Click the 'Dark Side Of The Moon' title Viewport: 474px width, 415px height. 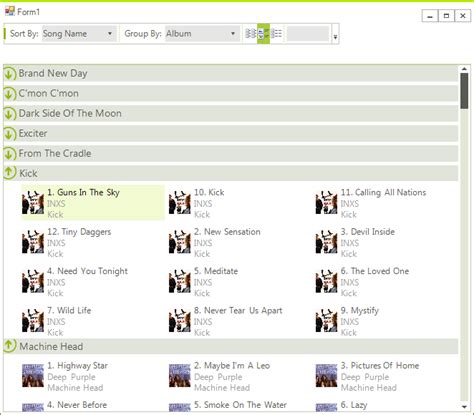click(70, 113)
